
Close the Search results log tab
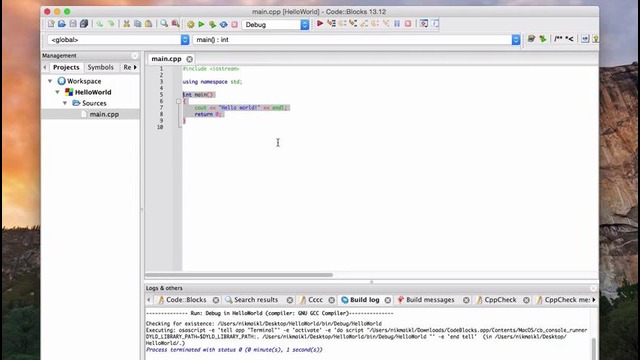pyautogui.click(x=290, y=300)
